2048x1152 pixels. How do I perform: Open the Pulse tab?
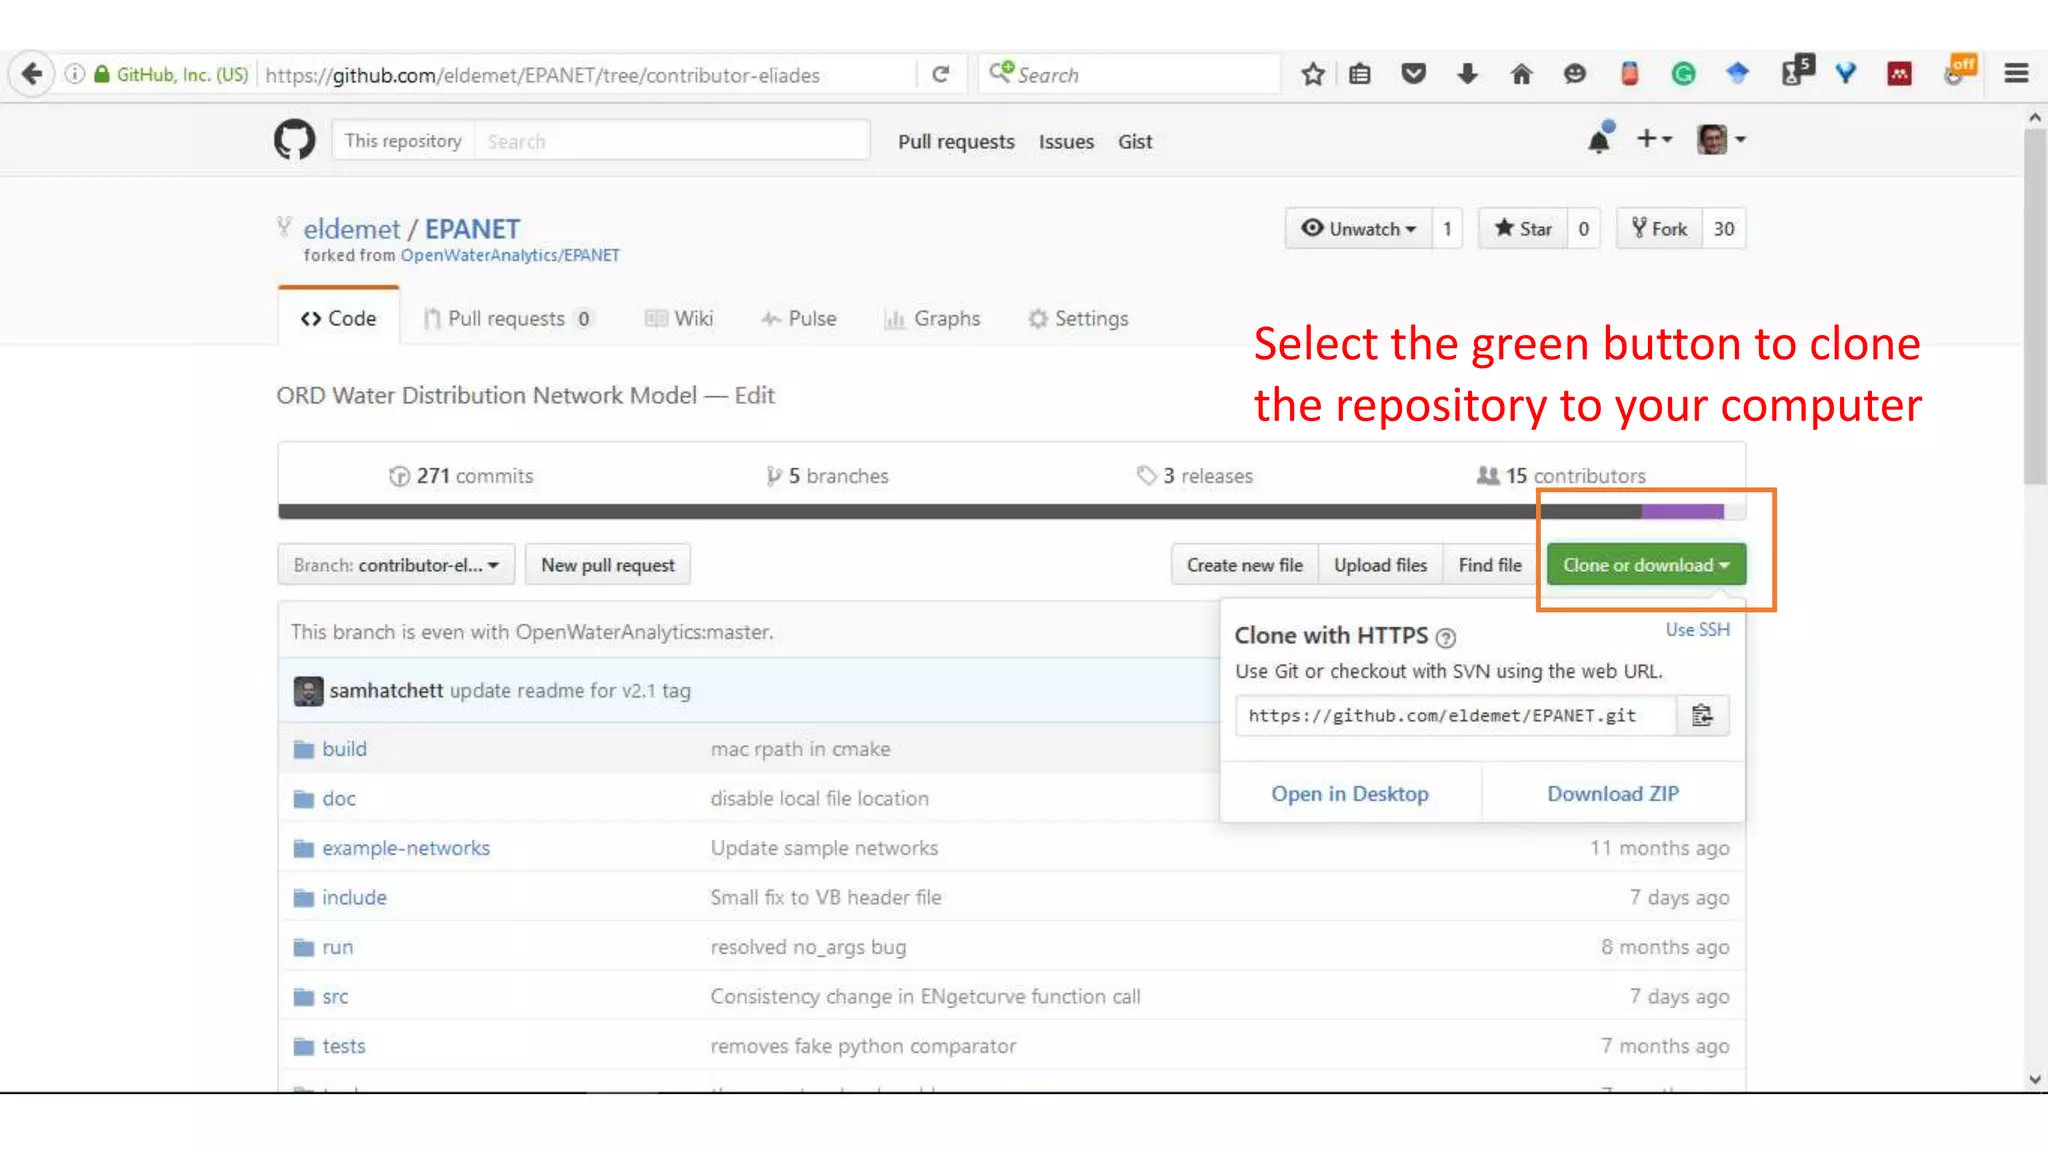pos(798,319)
